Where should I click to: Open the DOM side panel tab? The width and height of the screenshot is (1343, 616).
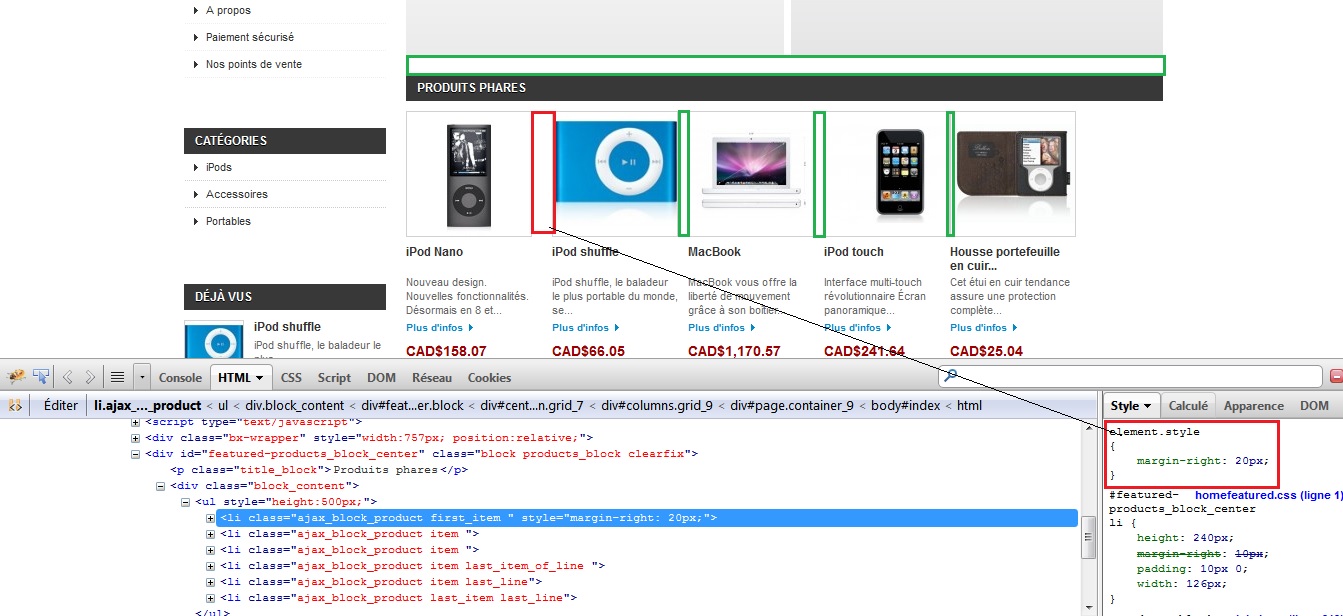coord(1314,406)
